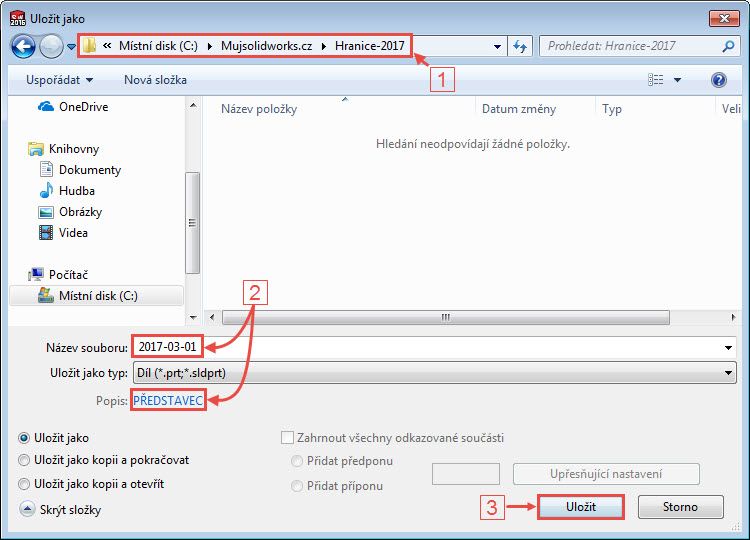Viewport: 750px width, 540px height.
Task: Click the OneDrive cloud icon
Action: [46, 106]
